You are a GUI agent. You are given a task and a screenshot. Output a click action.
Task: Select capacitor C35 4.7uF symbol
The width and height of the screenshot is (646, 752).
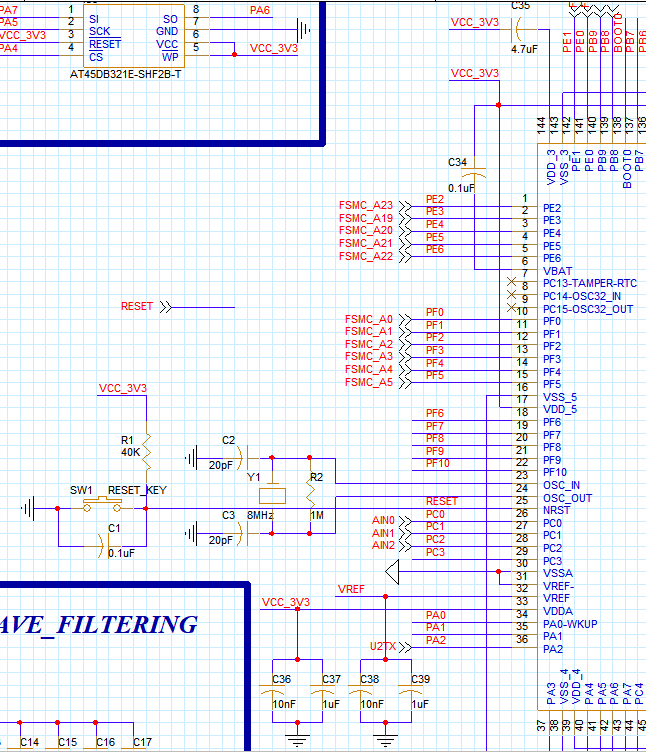click(x=517, y=29)
